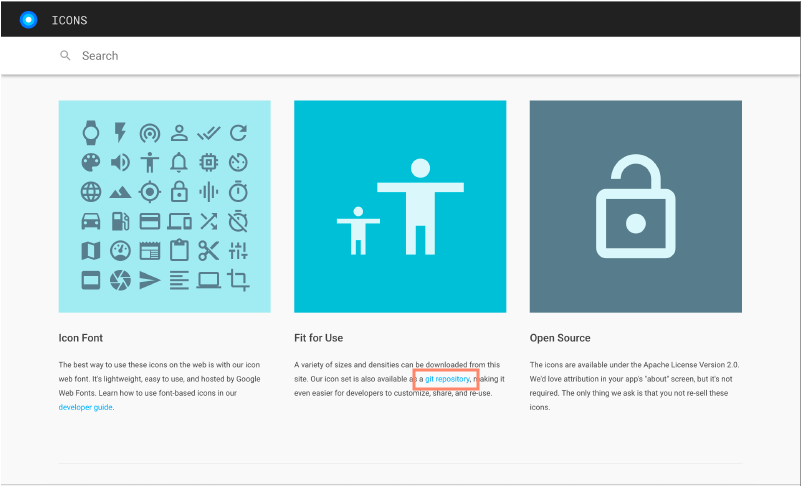Click the search magnifier icon

pos(65,56)
